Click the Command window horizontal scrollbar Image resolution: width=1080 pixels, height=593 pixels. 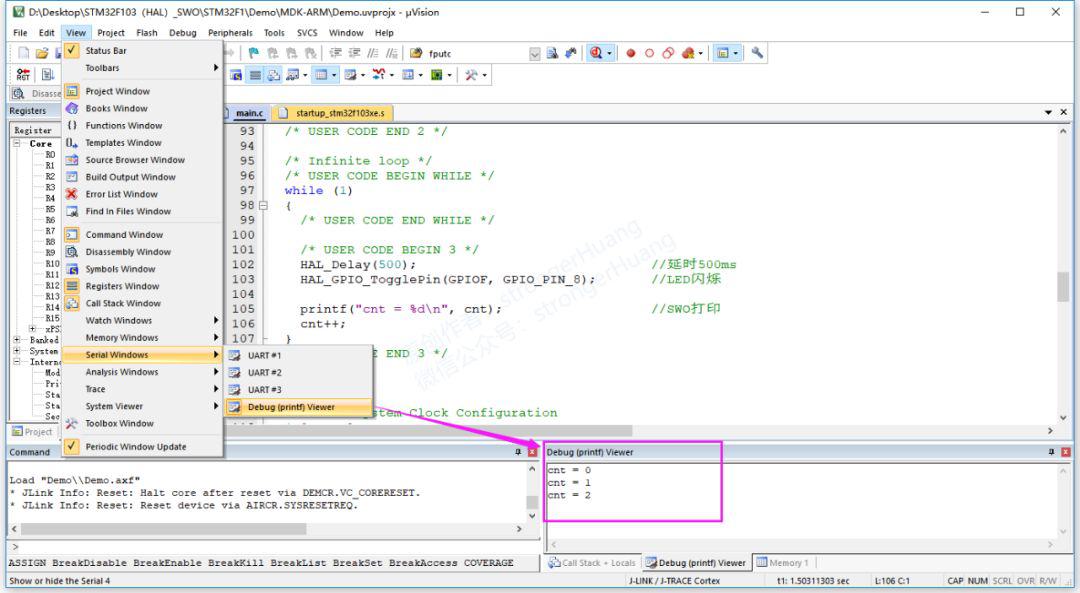tap(164, 529)
